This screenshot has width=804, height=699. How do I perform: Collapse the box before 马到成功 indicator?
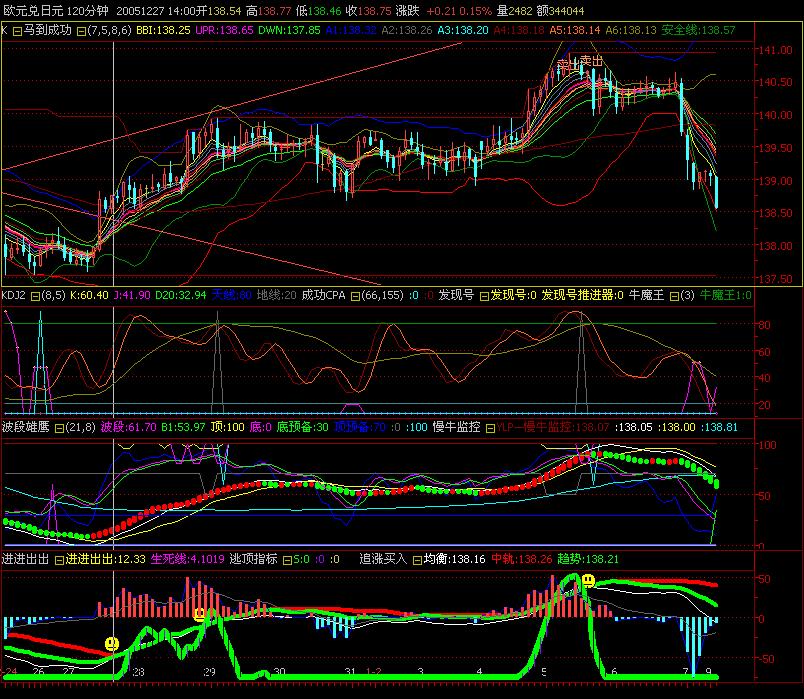(14, 30)
